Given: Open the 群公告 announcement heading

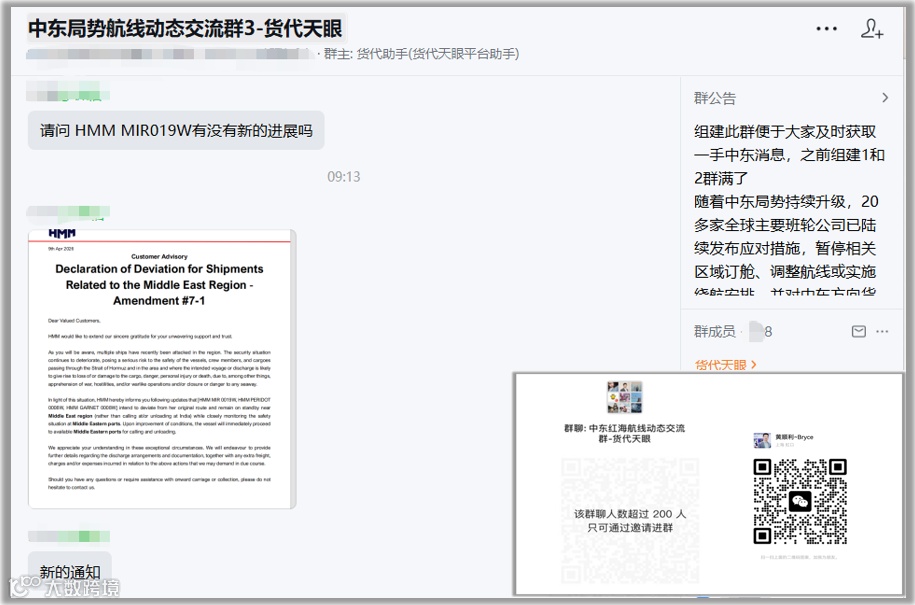Looking at the screenshot, I should (715, 98).
